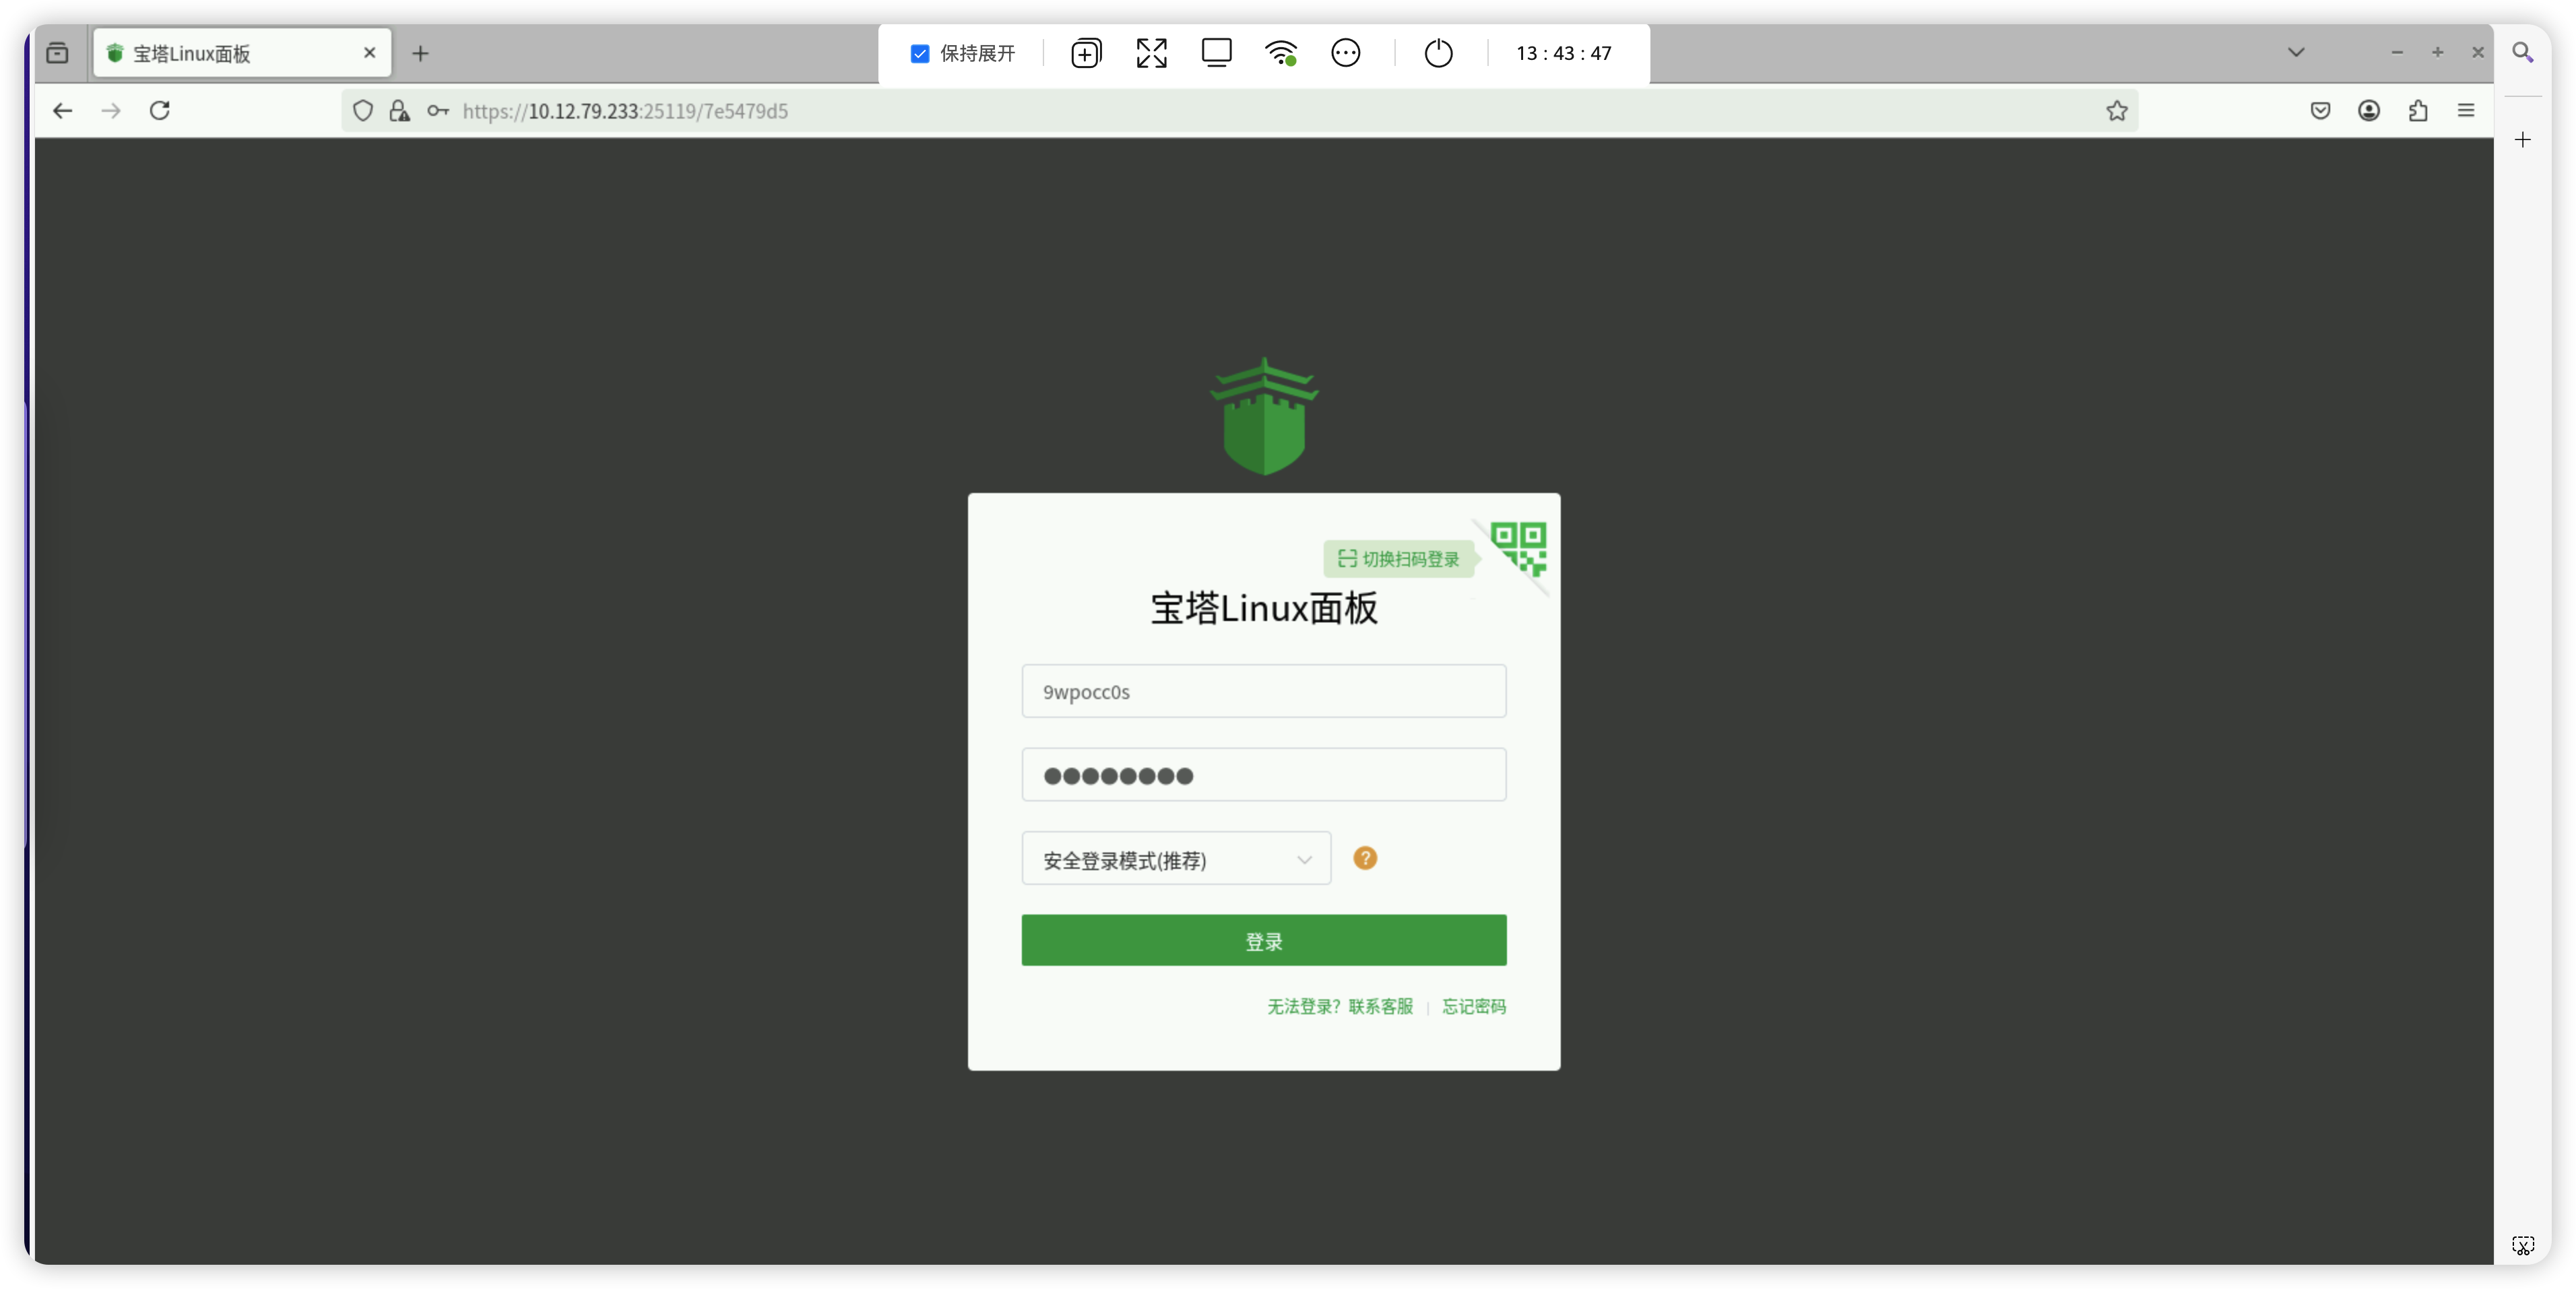Select the 宝塔Linux面板 browser tab

(x=242, y=53)
